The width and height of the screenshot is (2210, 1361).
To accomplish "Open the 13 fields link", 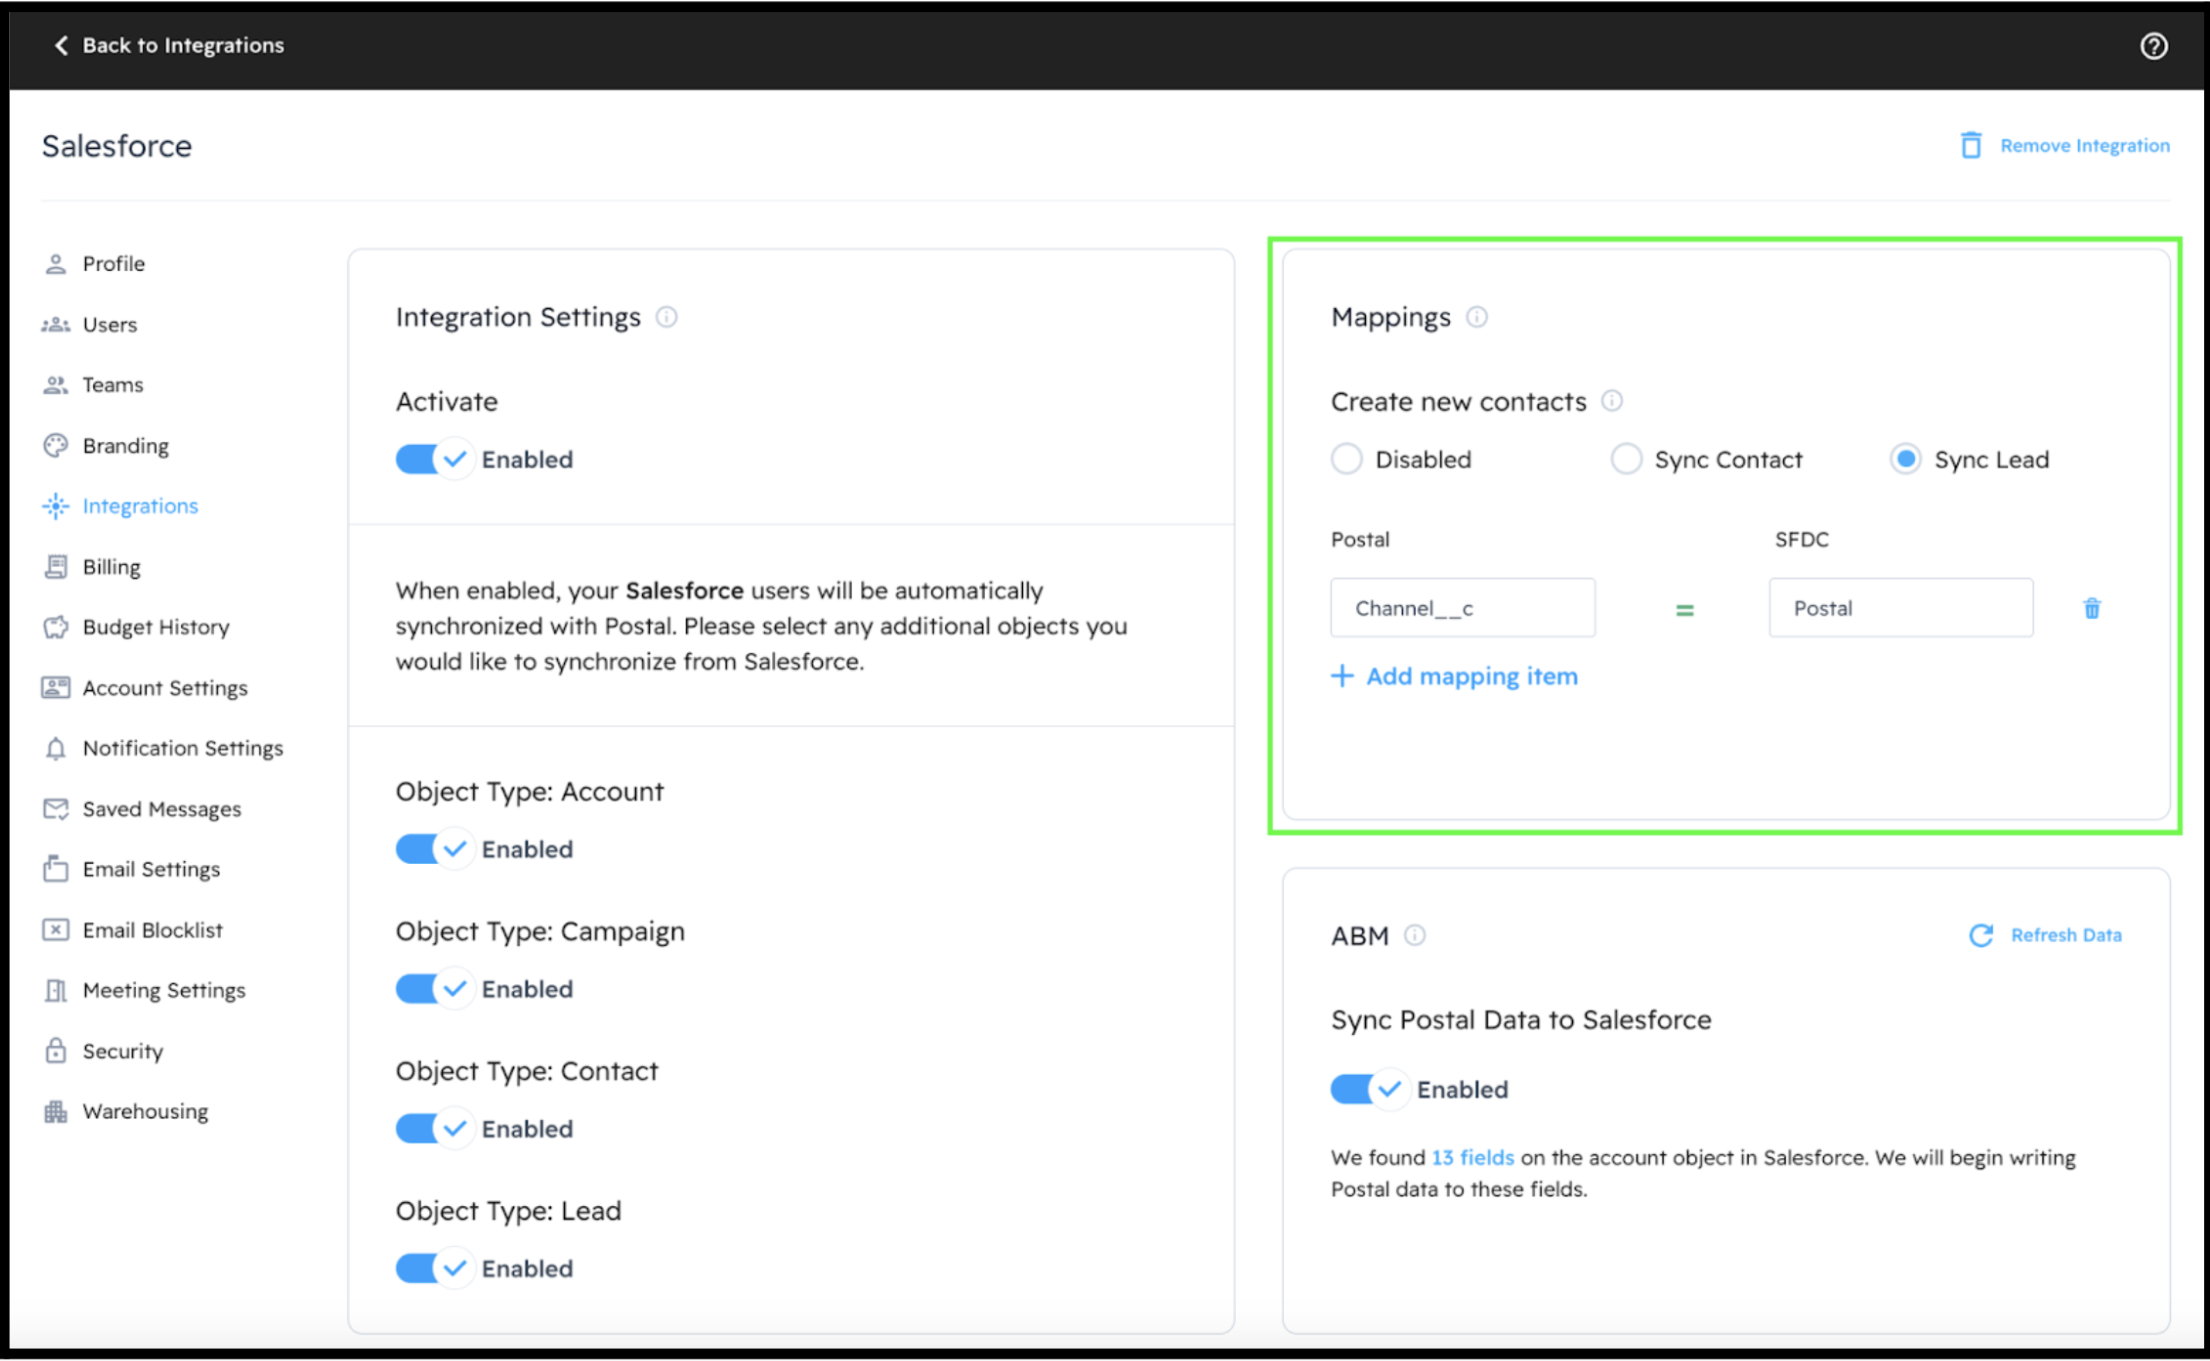I will [1472, 1158].
